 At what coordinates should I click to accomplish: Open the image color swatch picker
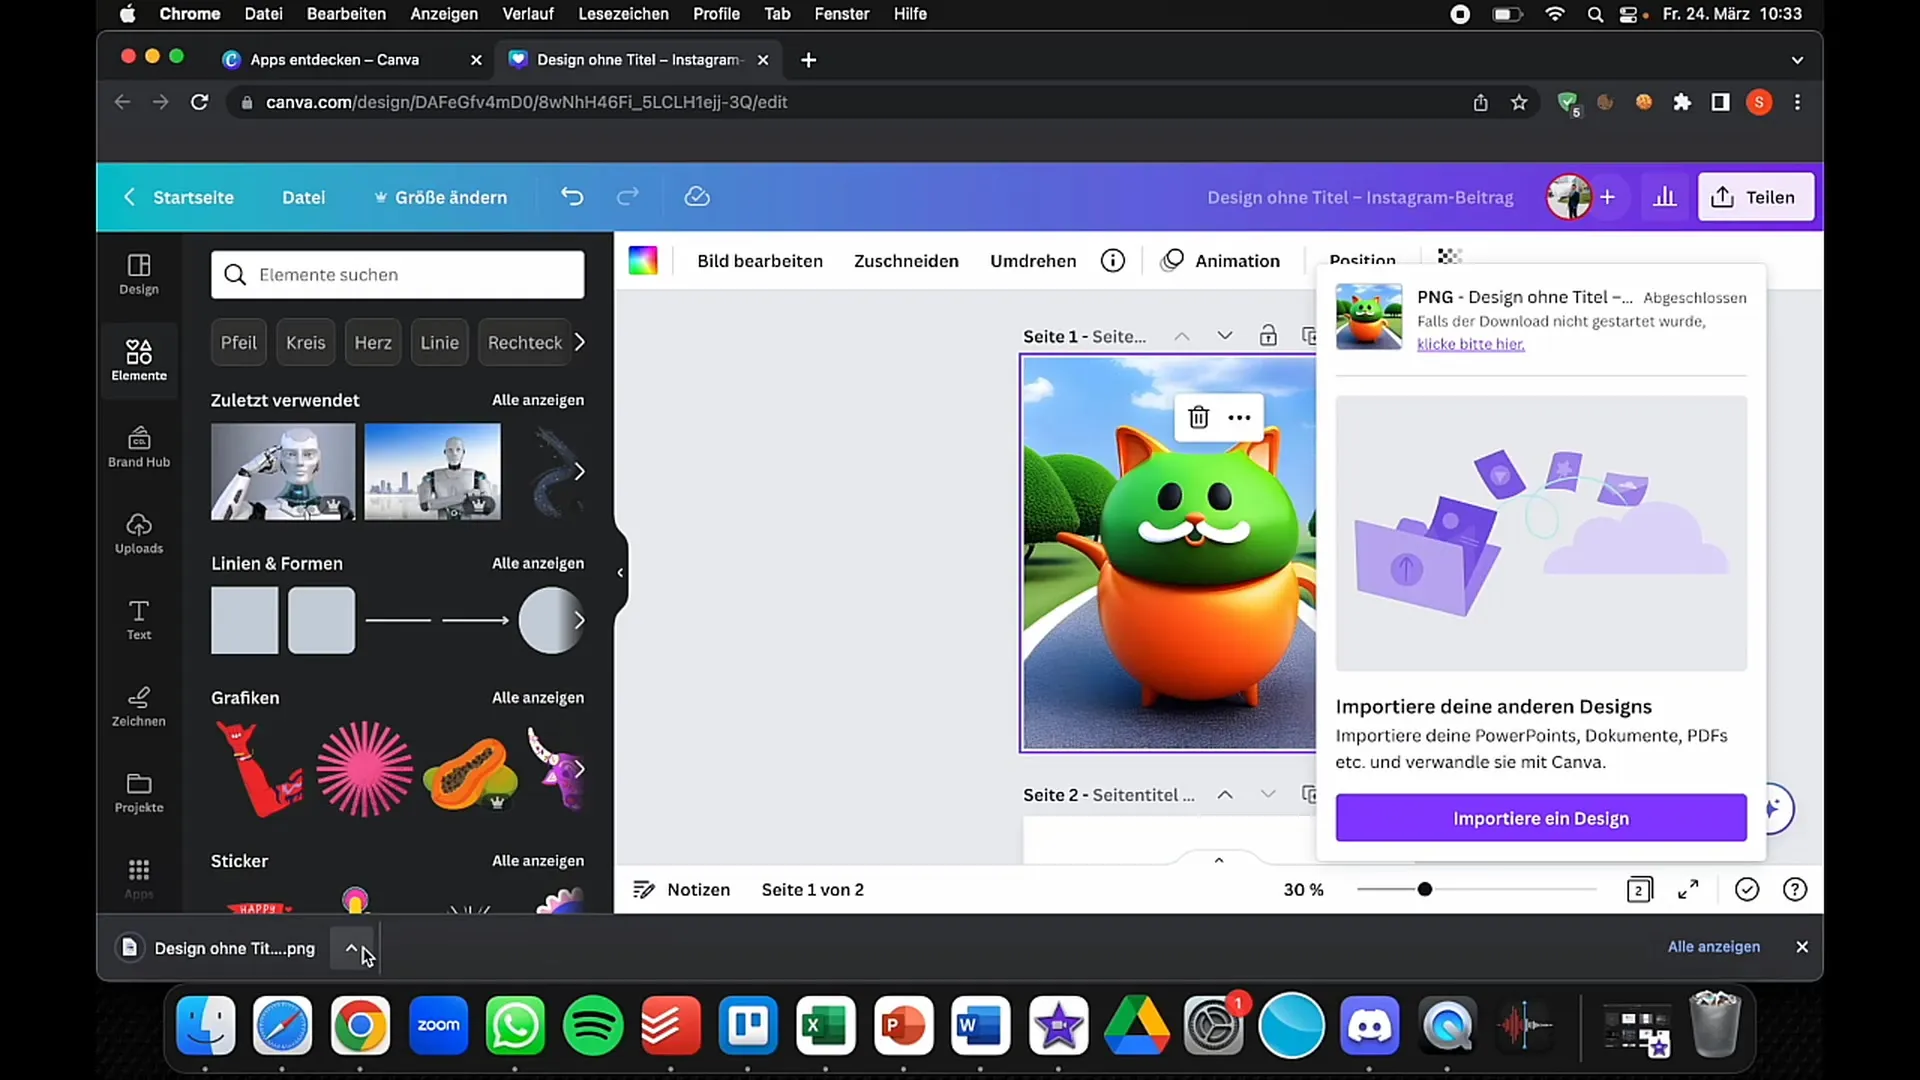(x=643, y=261)
